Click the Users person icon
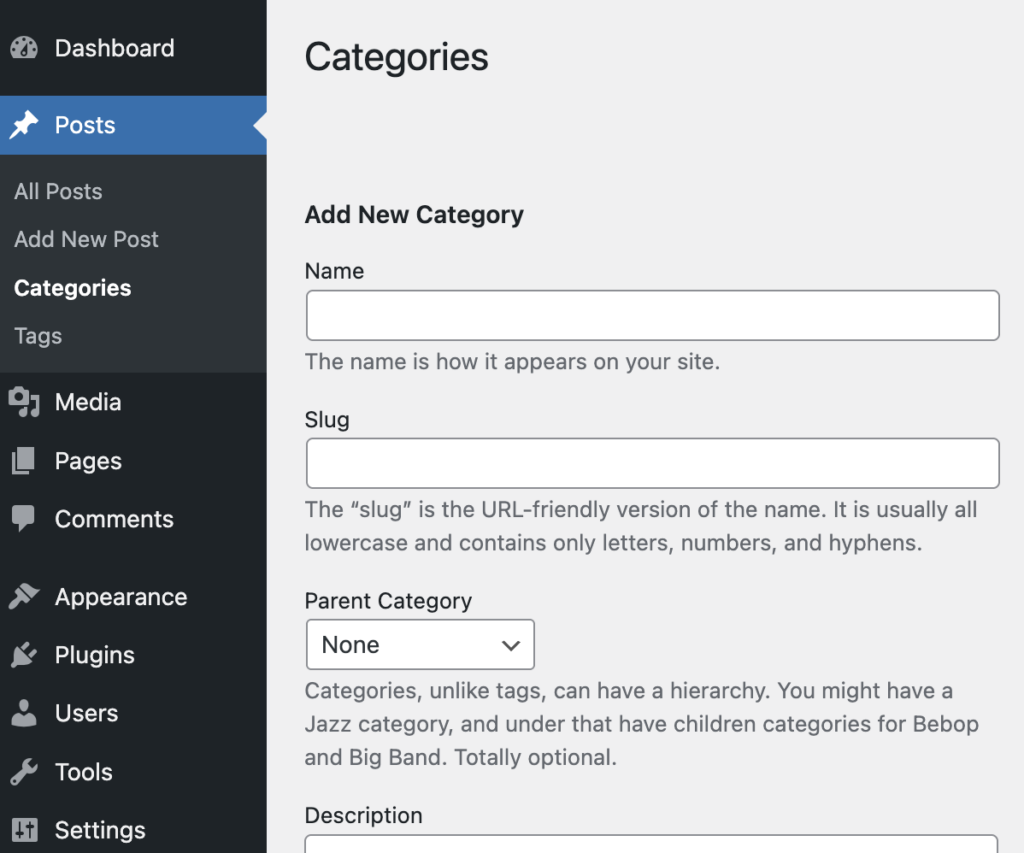 coord(24,713)
